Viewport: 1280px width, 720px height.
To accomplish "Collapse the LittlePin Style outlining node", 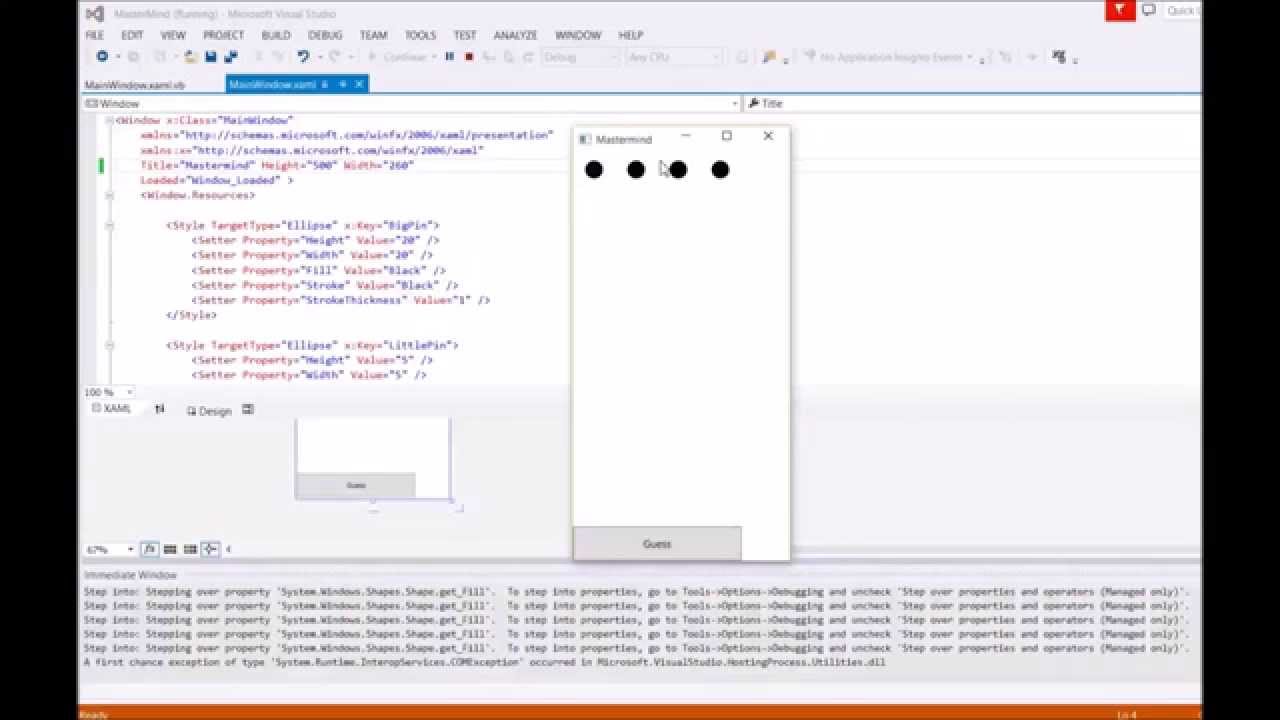I will [x=109, y=345].
